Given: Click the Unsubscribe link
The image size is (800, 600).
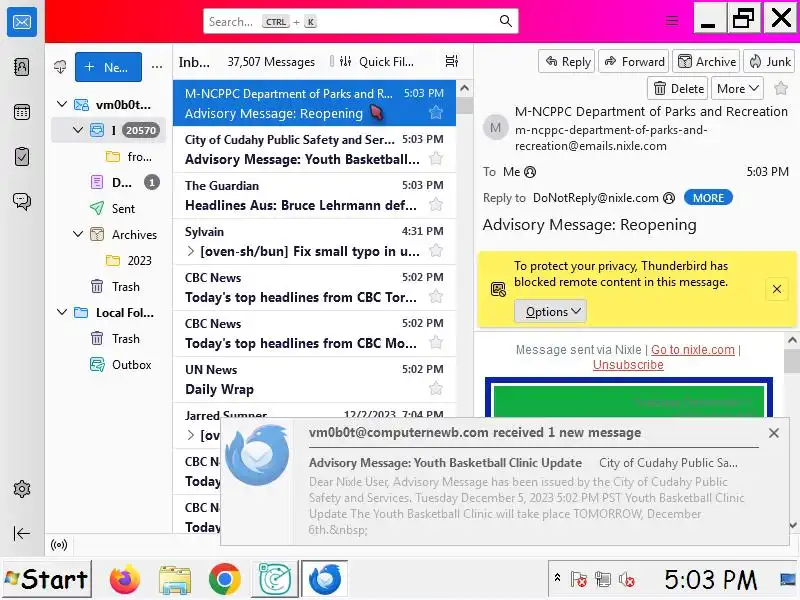Looking at the screenshot, I should 628,365.
